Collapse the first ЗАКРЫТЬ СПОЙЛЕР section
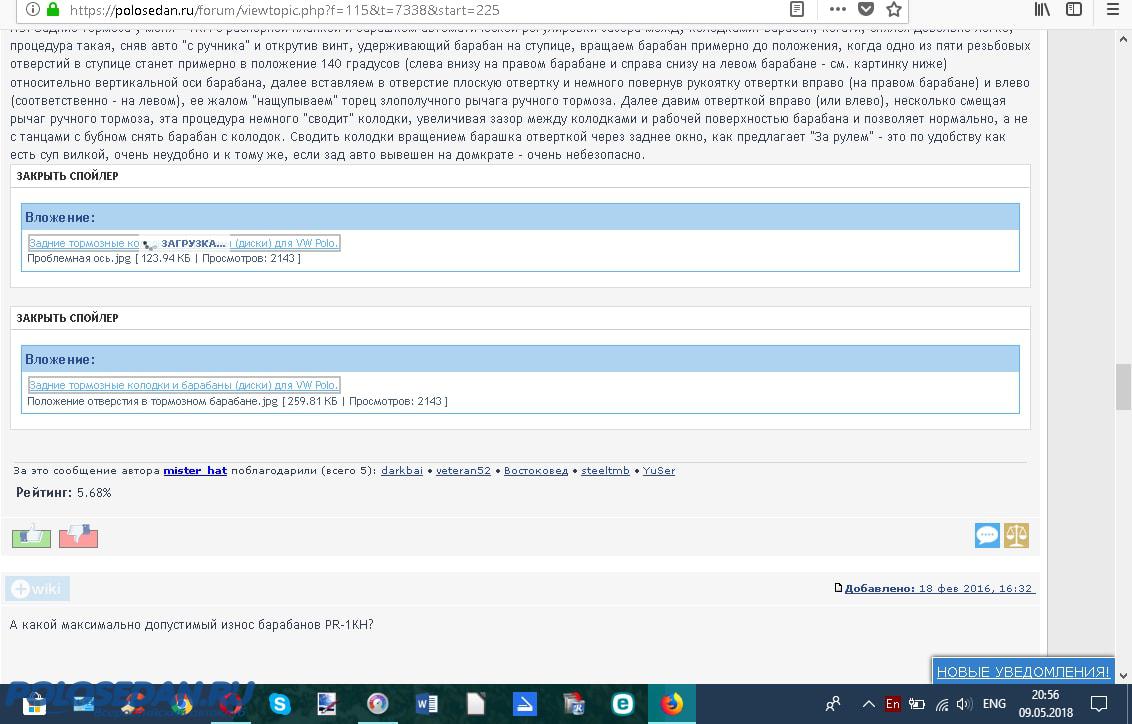The image size is (1132, 724). [x=67, y=176]
